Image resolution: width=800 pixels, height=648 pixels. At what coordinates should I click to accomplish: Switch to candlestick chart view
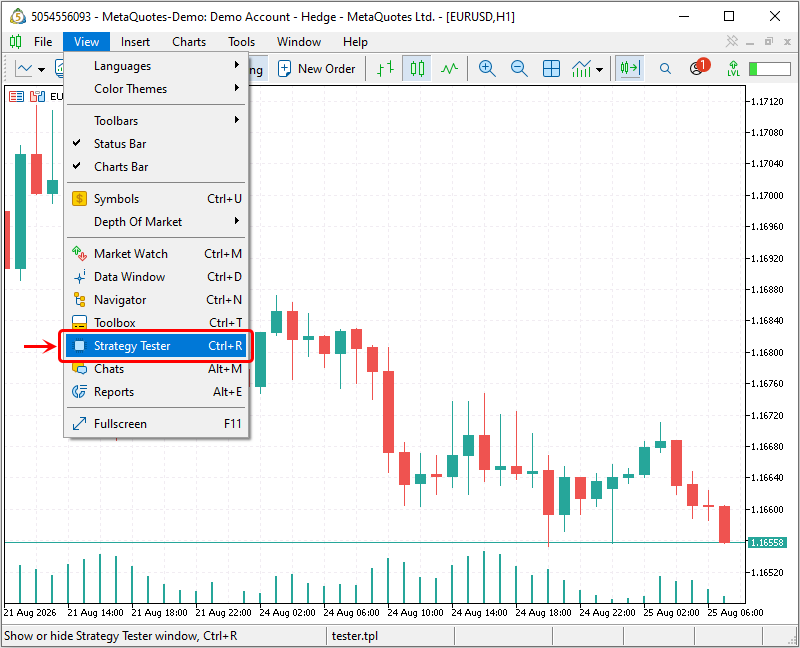(x=417, y=68)
